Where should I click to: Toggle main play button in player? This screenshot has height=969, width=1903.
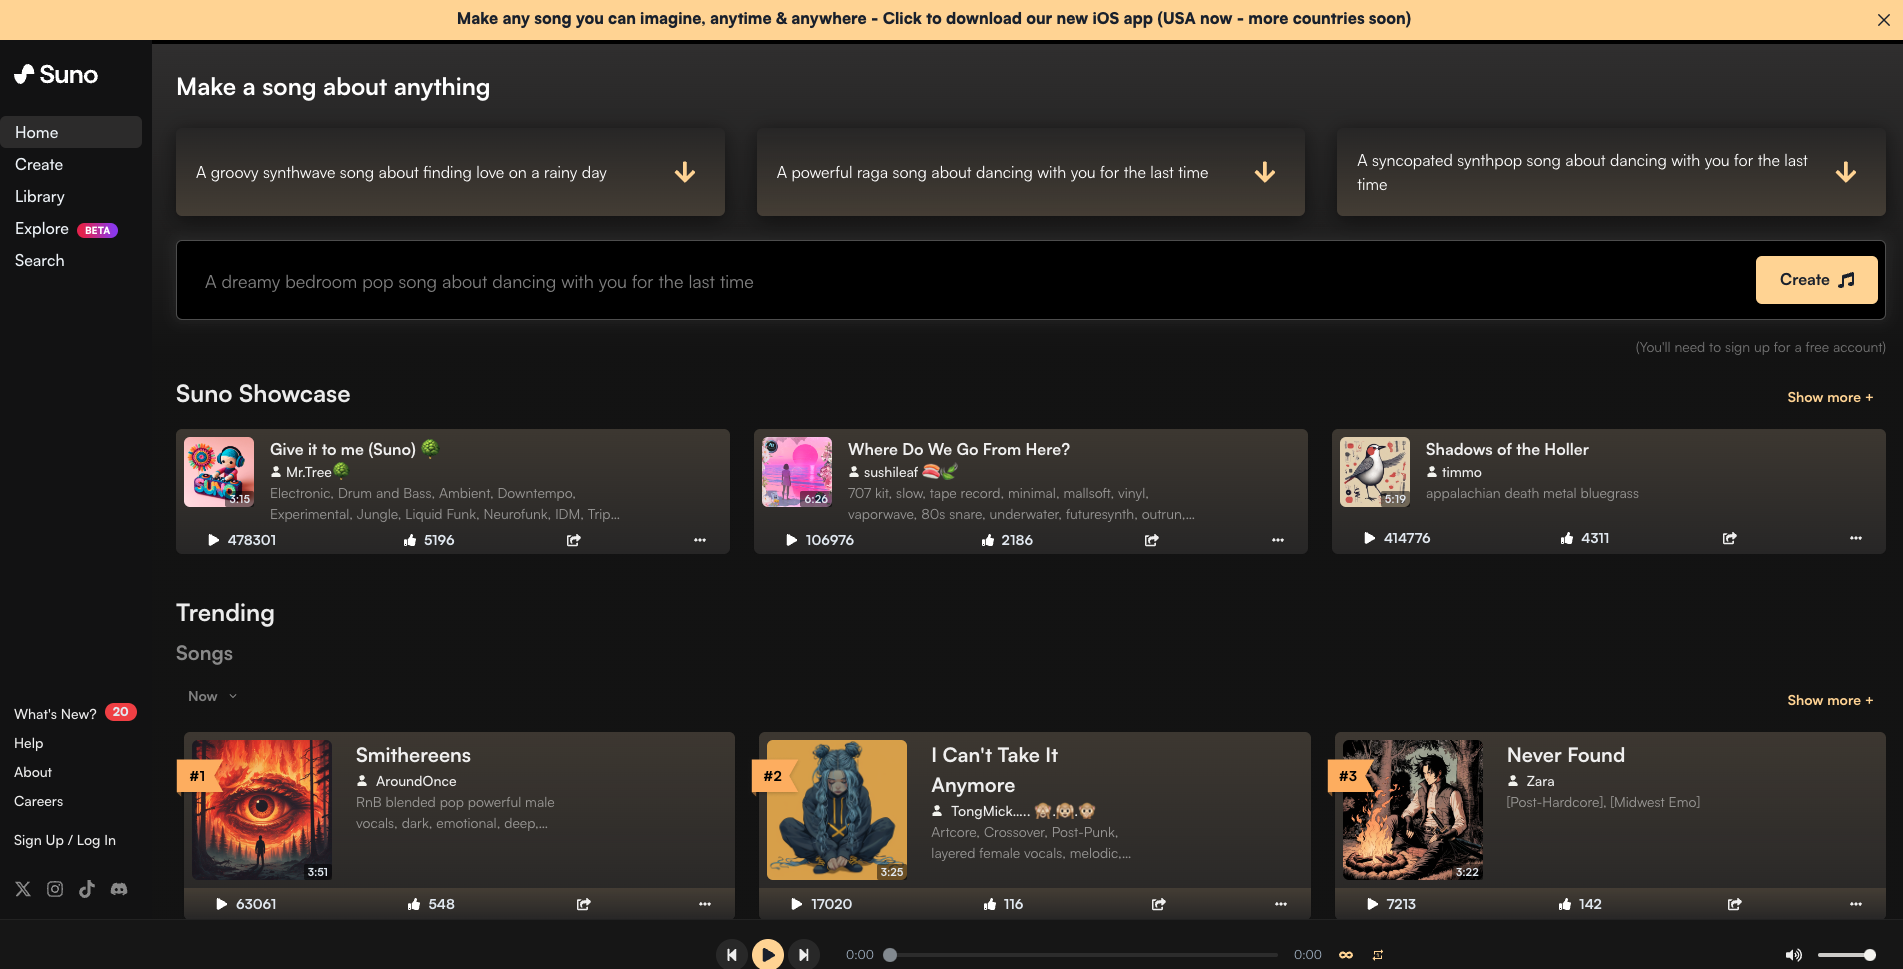[x=768, y=955]
